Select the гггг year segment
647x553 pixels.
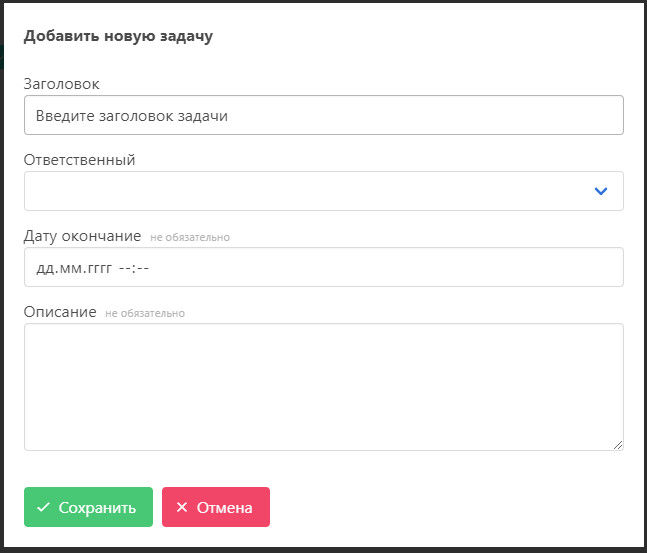[x=97, y=268]
